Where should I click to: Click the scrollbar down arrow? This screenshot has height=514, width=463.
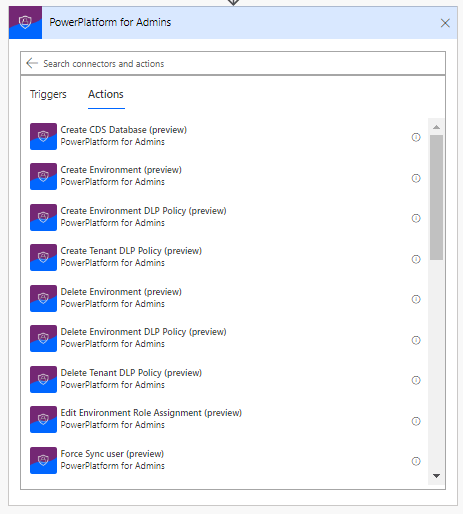click(x=436, y=476)
